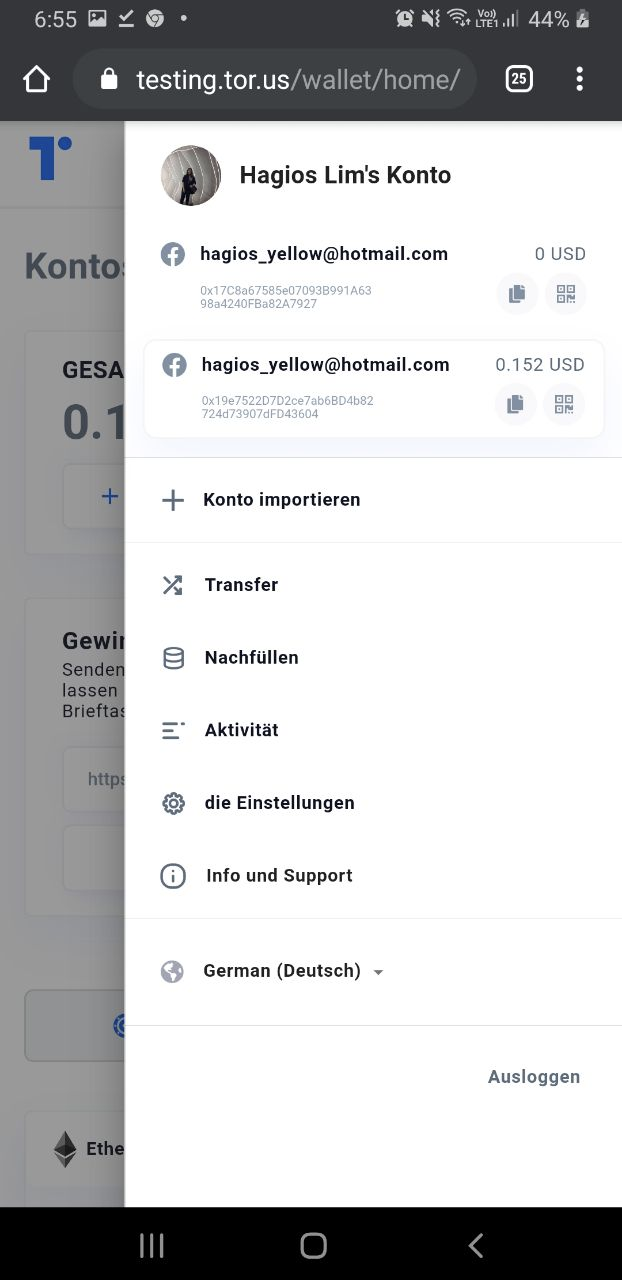Expand the German (Deutsch) language dropdown
The height and width of the screenshot is (1280, 622).
[x=281, y=971]
